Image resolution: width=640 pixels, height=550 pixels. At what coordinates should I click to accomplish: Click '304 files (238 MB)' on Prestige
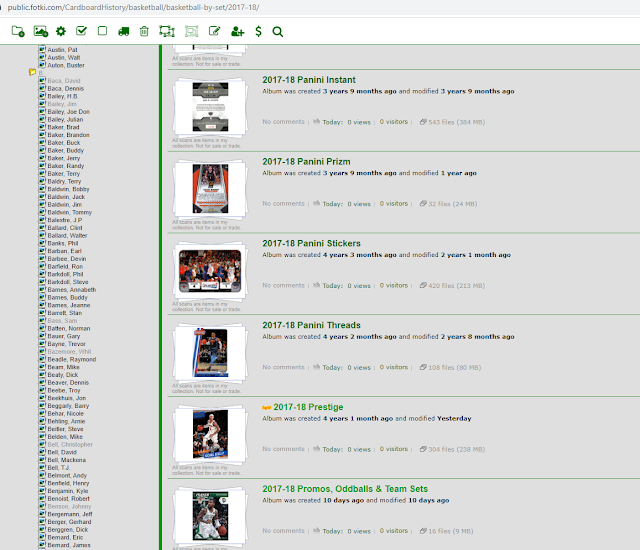coord(456,449)
